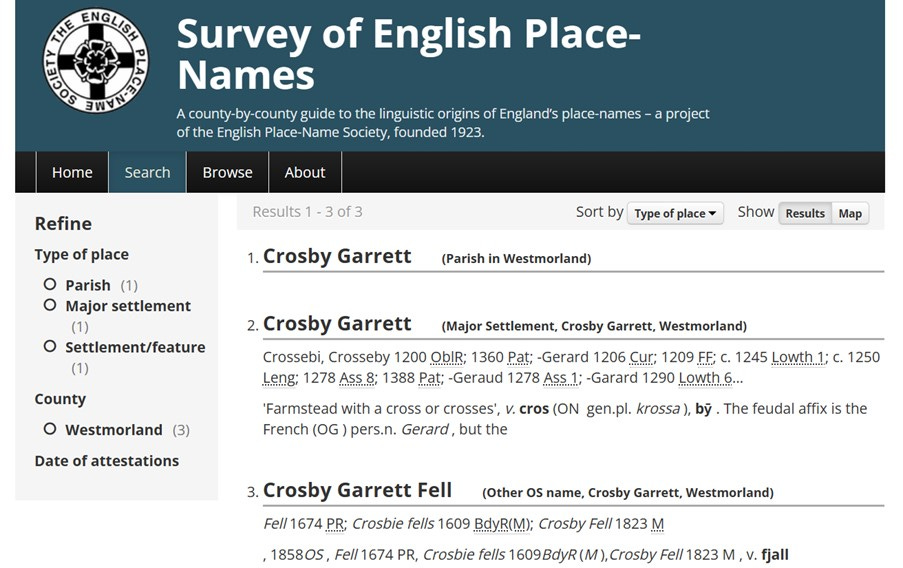Viewport: 903px width, 568px height.
Task: Expand the Type of place filter heading
Action: 81,255
